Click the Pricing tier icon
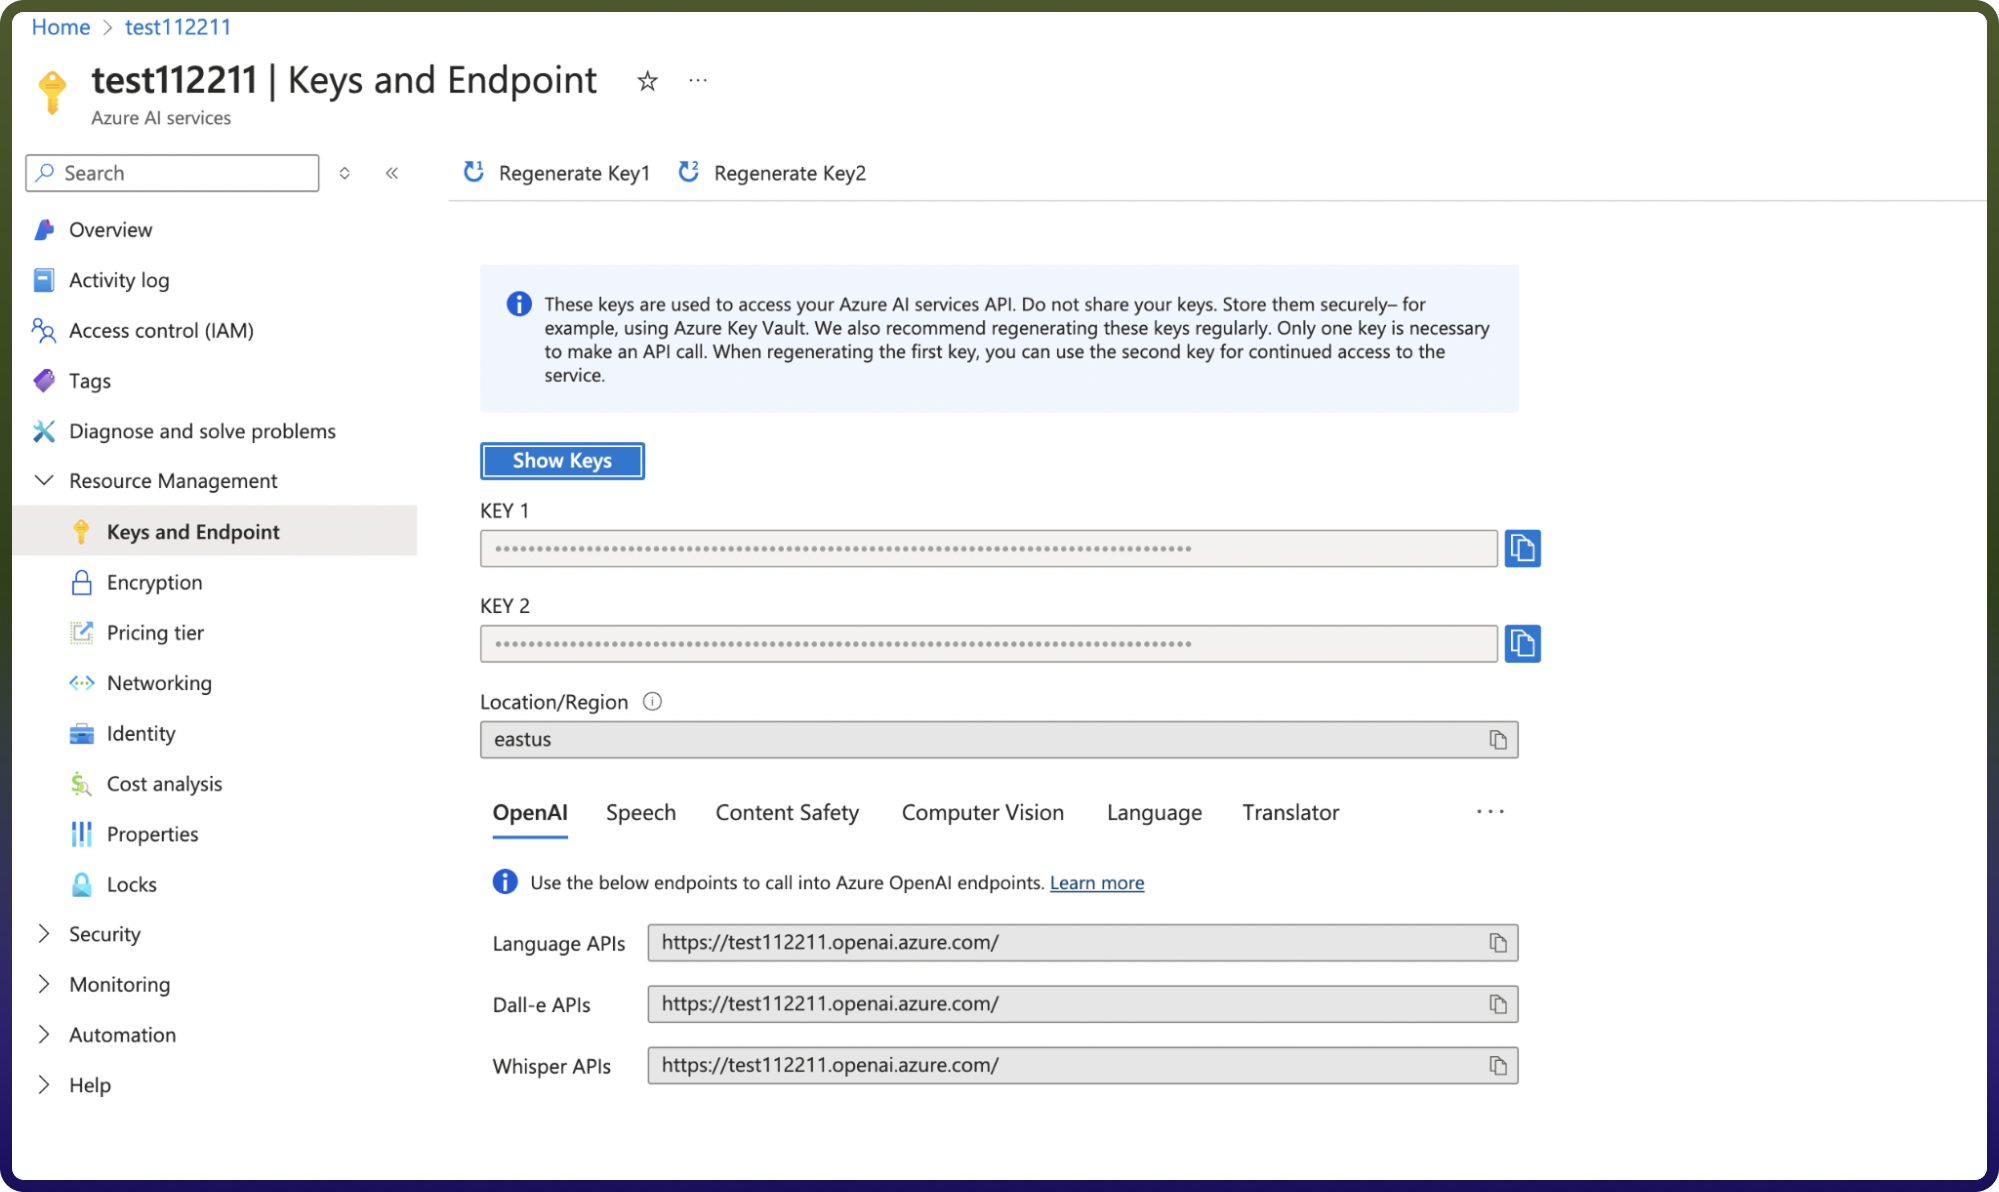The height and width of the screenshot is (1192, 1999). tap(81, 632)
